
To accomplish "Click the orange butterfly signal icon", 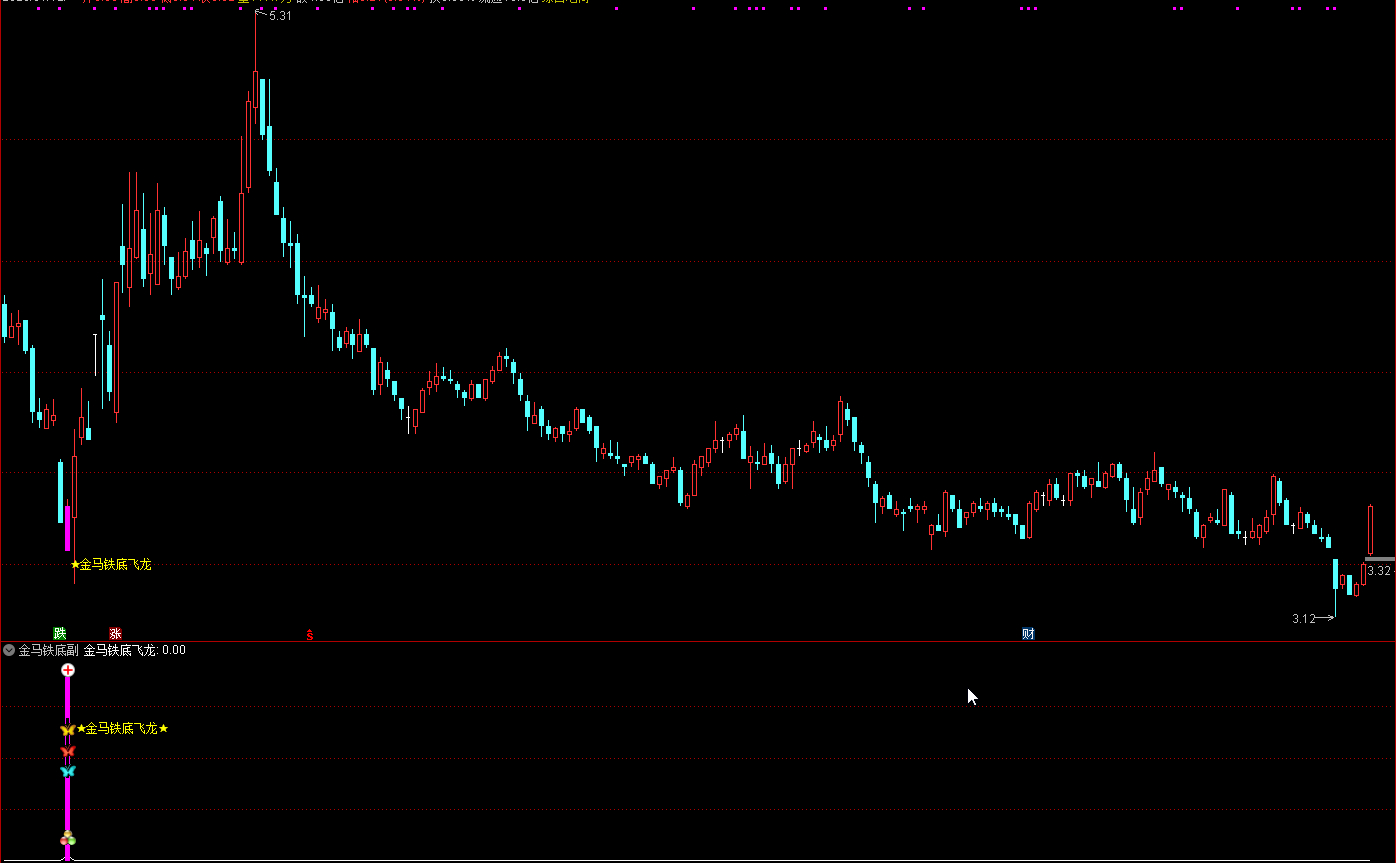I will coord(68,730).
